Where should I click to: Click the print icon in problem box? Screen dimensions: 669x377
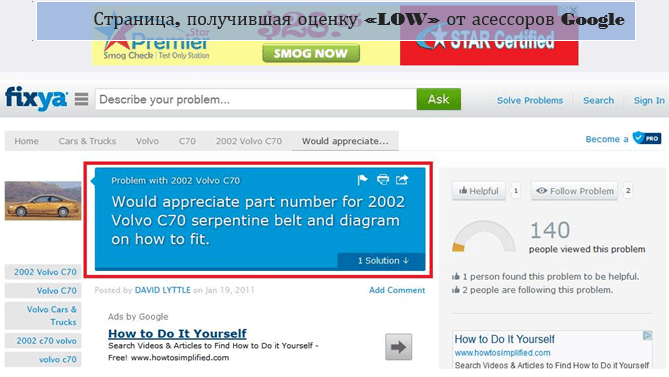click(383, 180)
